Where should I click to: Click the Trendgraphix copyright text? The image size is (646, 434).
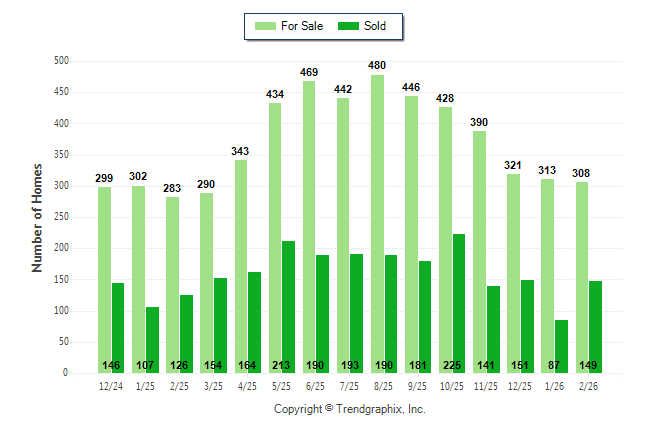[350, 409]
